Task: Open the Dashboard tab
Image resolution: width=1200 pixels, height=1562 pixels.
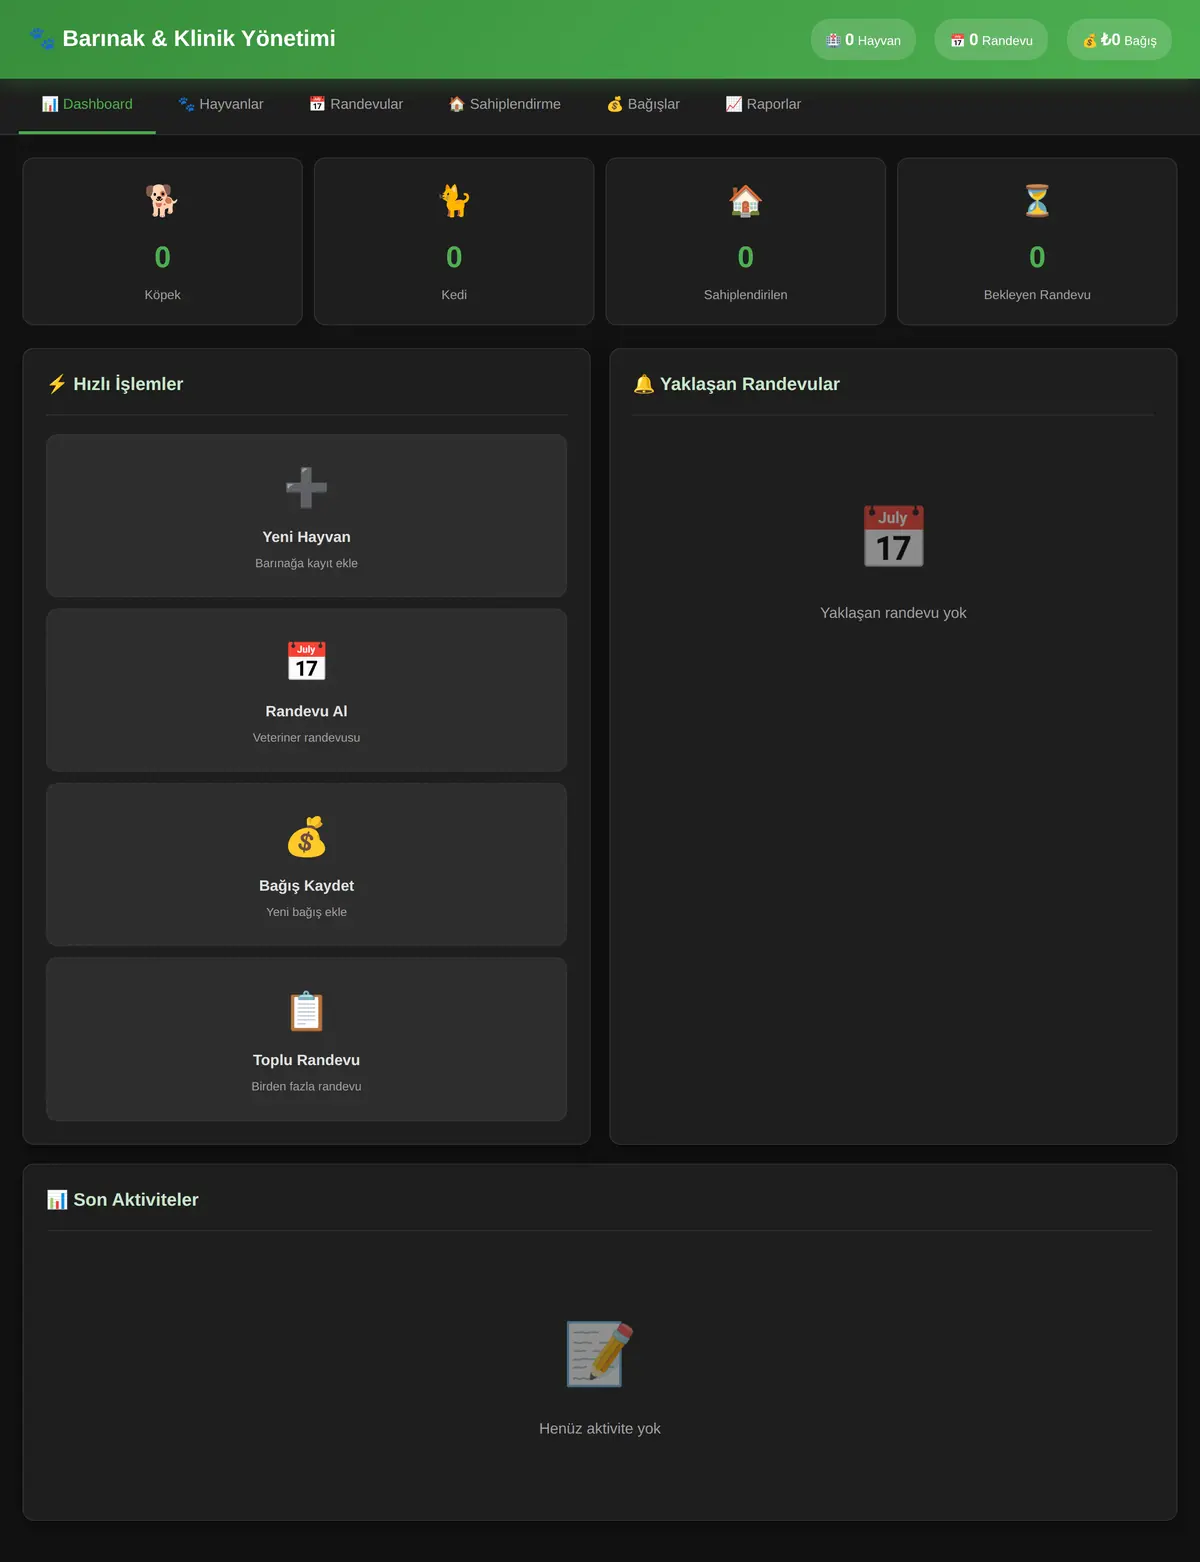Action: point(87,105)
